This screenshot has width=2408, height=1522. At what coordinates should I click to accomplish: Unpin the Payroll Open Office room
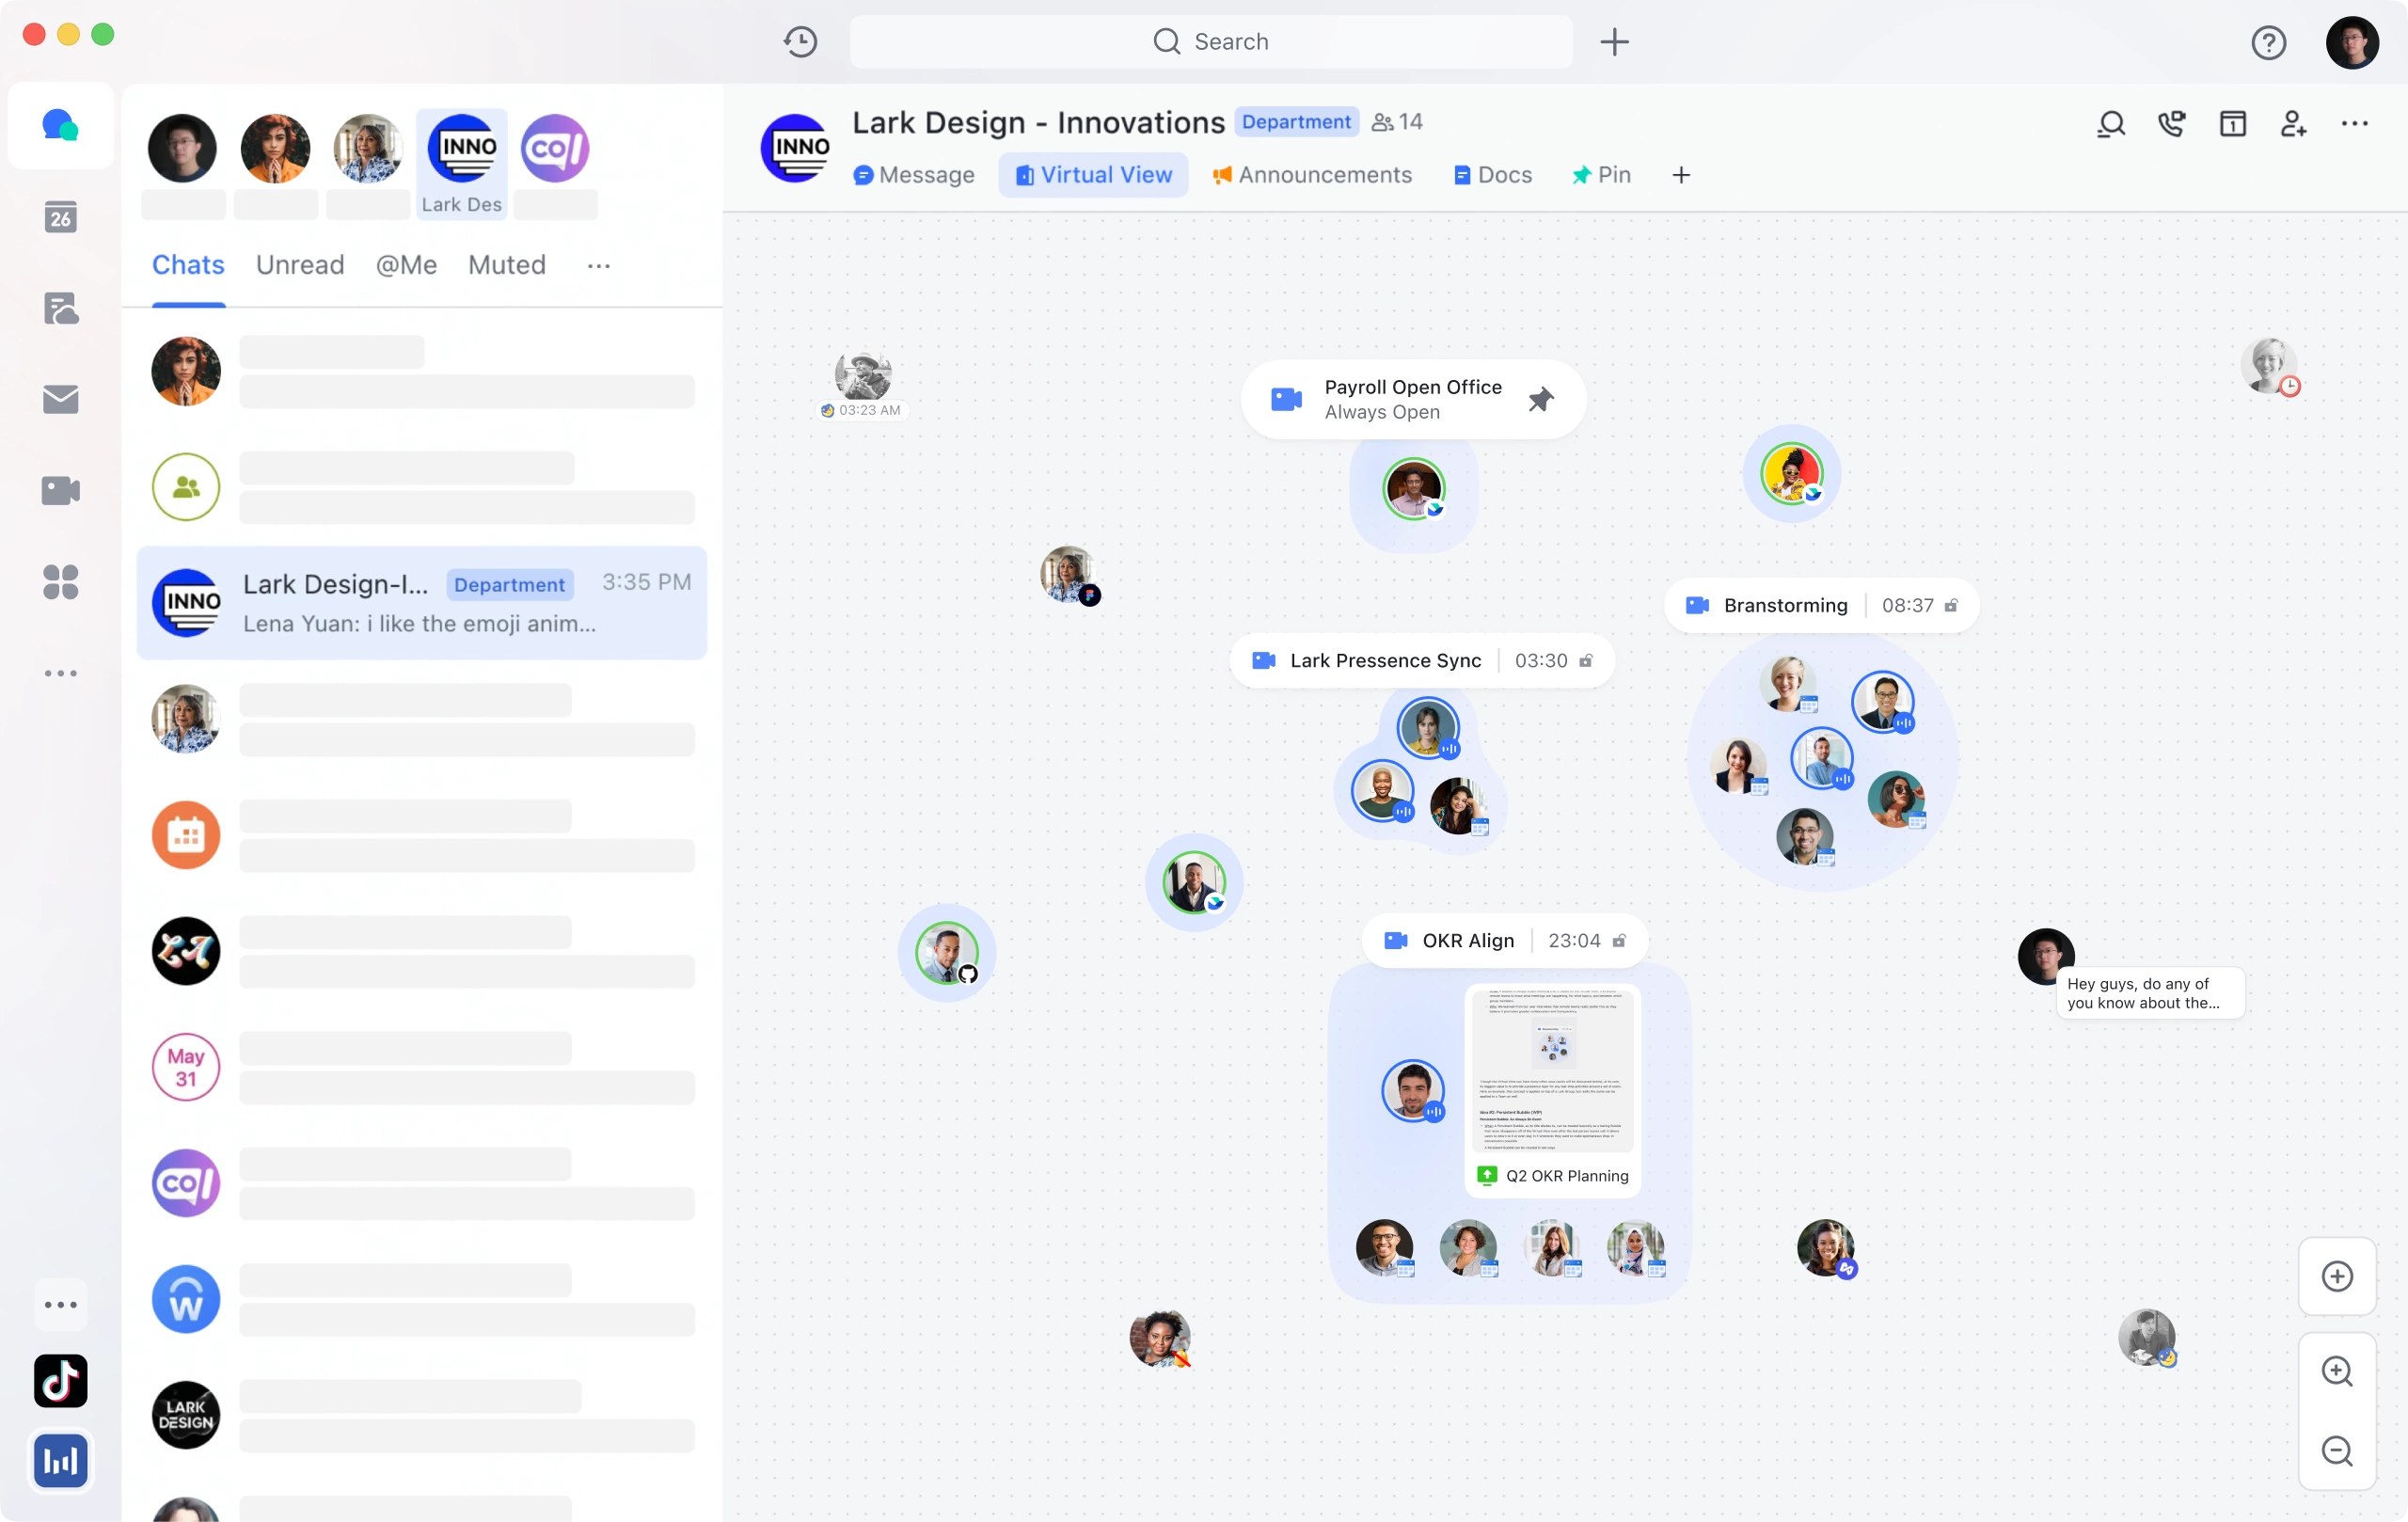pos(1540,399)
